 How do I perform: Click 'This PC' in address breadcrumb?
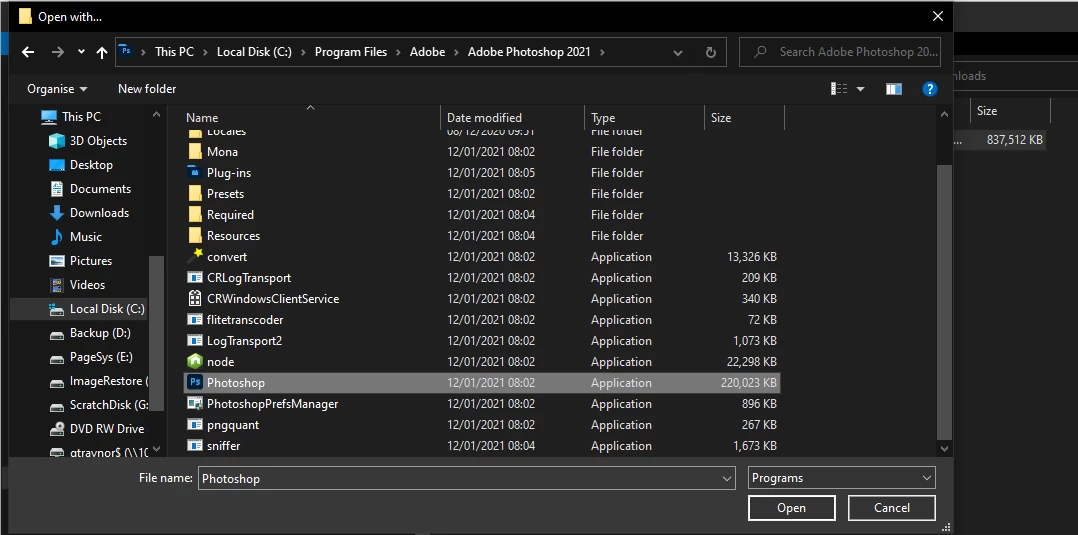click(175, 52)
